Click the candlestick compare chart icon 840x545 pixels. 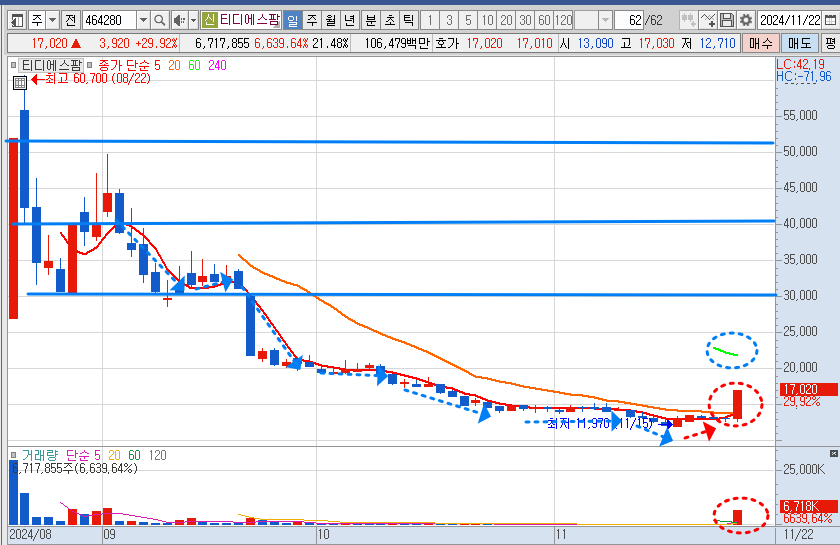click(688, 20)
